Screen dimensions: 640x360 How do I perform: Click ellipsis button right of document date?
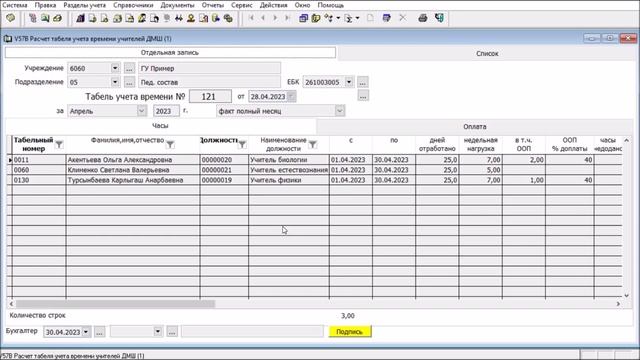coord(363,96)
